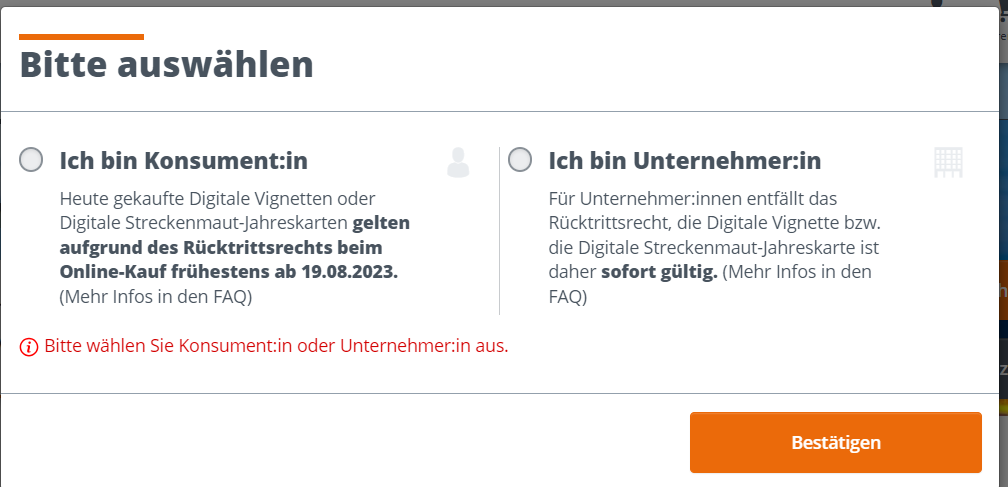Select the "Ich bin Konsument:in" radio button

tap(31, 160)
